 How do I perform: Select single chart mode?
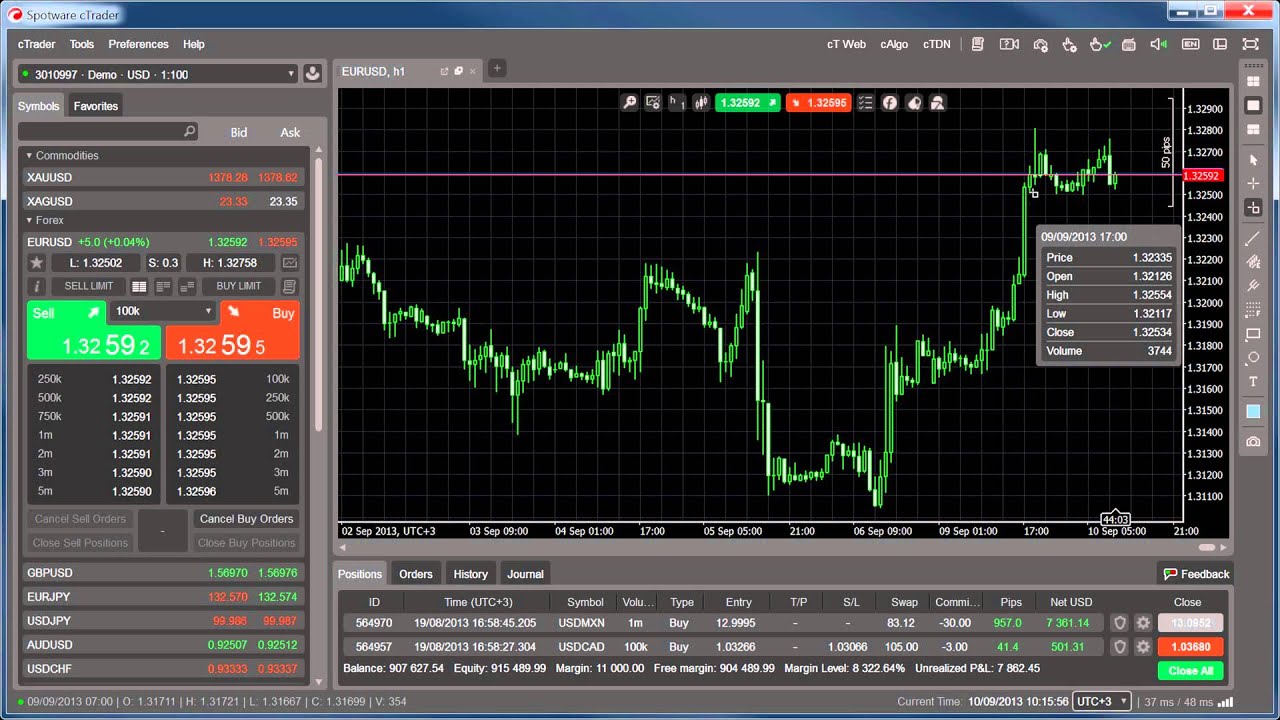tap(1253, 105)
